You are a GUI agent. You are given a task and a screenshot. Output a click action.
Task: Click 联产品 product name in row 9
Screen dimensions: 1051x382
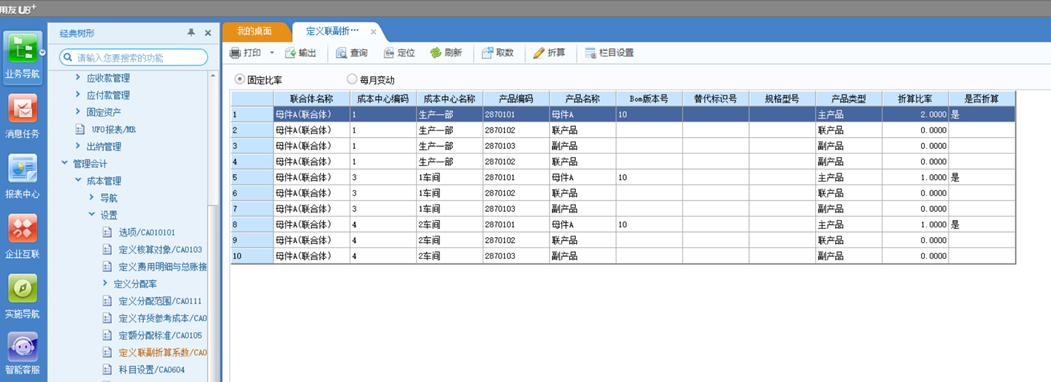(583, 240)
